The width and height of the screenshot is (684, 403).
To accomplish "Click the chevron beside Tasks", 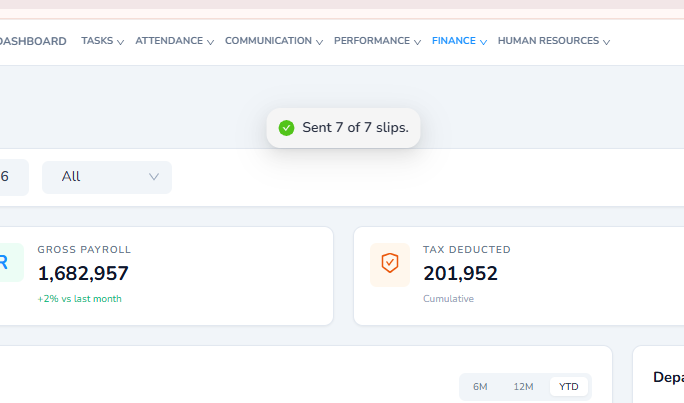I will [120, 42].
